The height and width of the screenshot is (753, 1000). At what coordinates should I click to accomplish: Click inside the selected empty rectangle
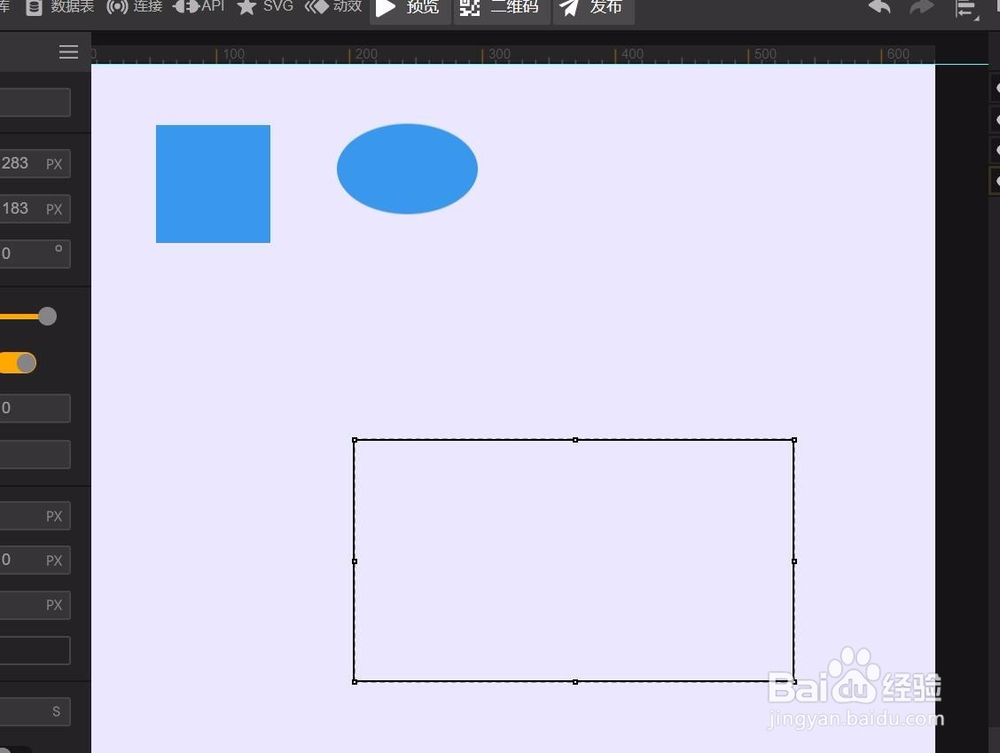574,561
